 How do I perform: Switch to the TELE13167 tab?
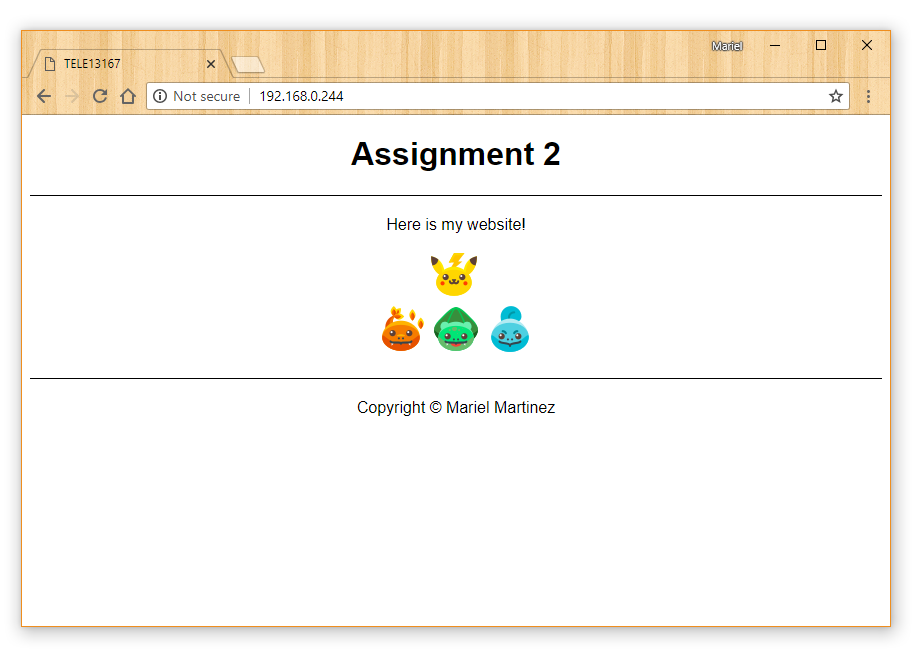point(120,64)
